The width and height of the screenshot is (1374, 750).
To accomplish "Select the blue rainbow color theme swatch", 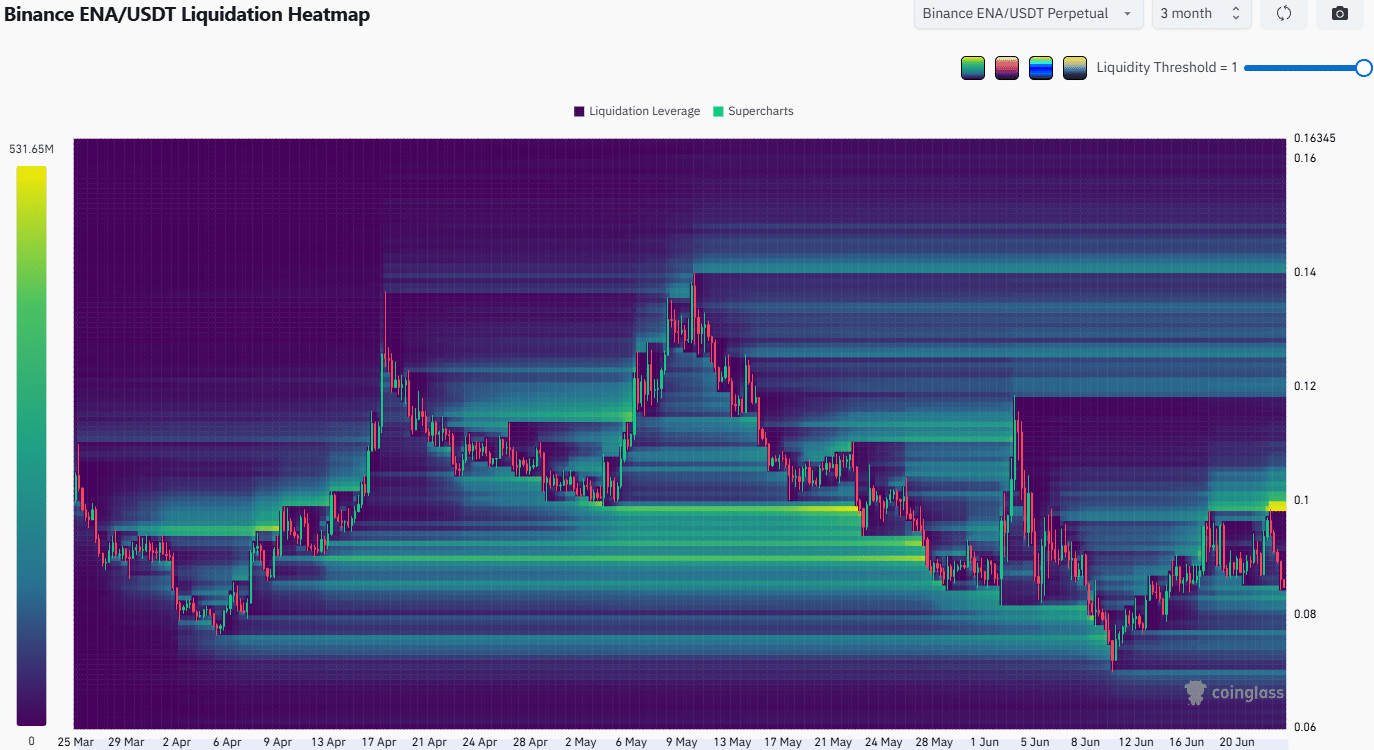I will [x=1041, y=68].
